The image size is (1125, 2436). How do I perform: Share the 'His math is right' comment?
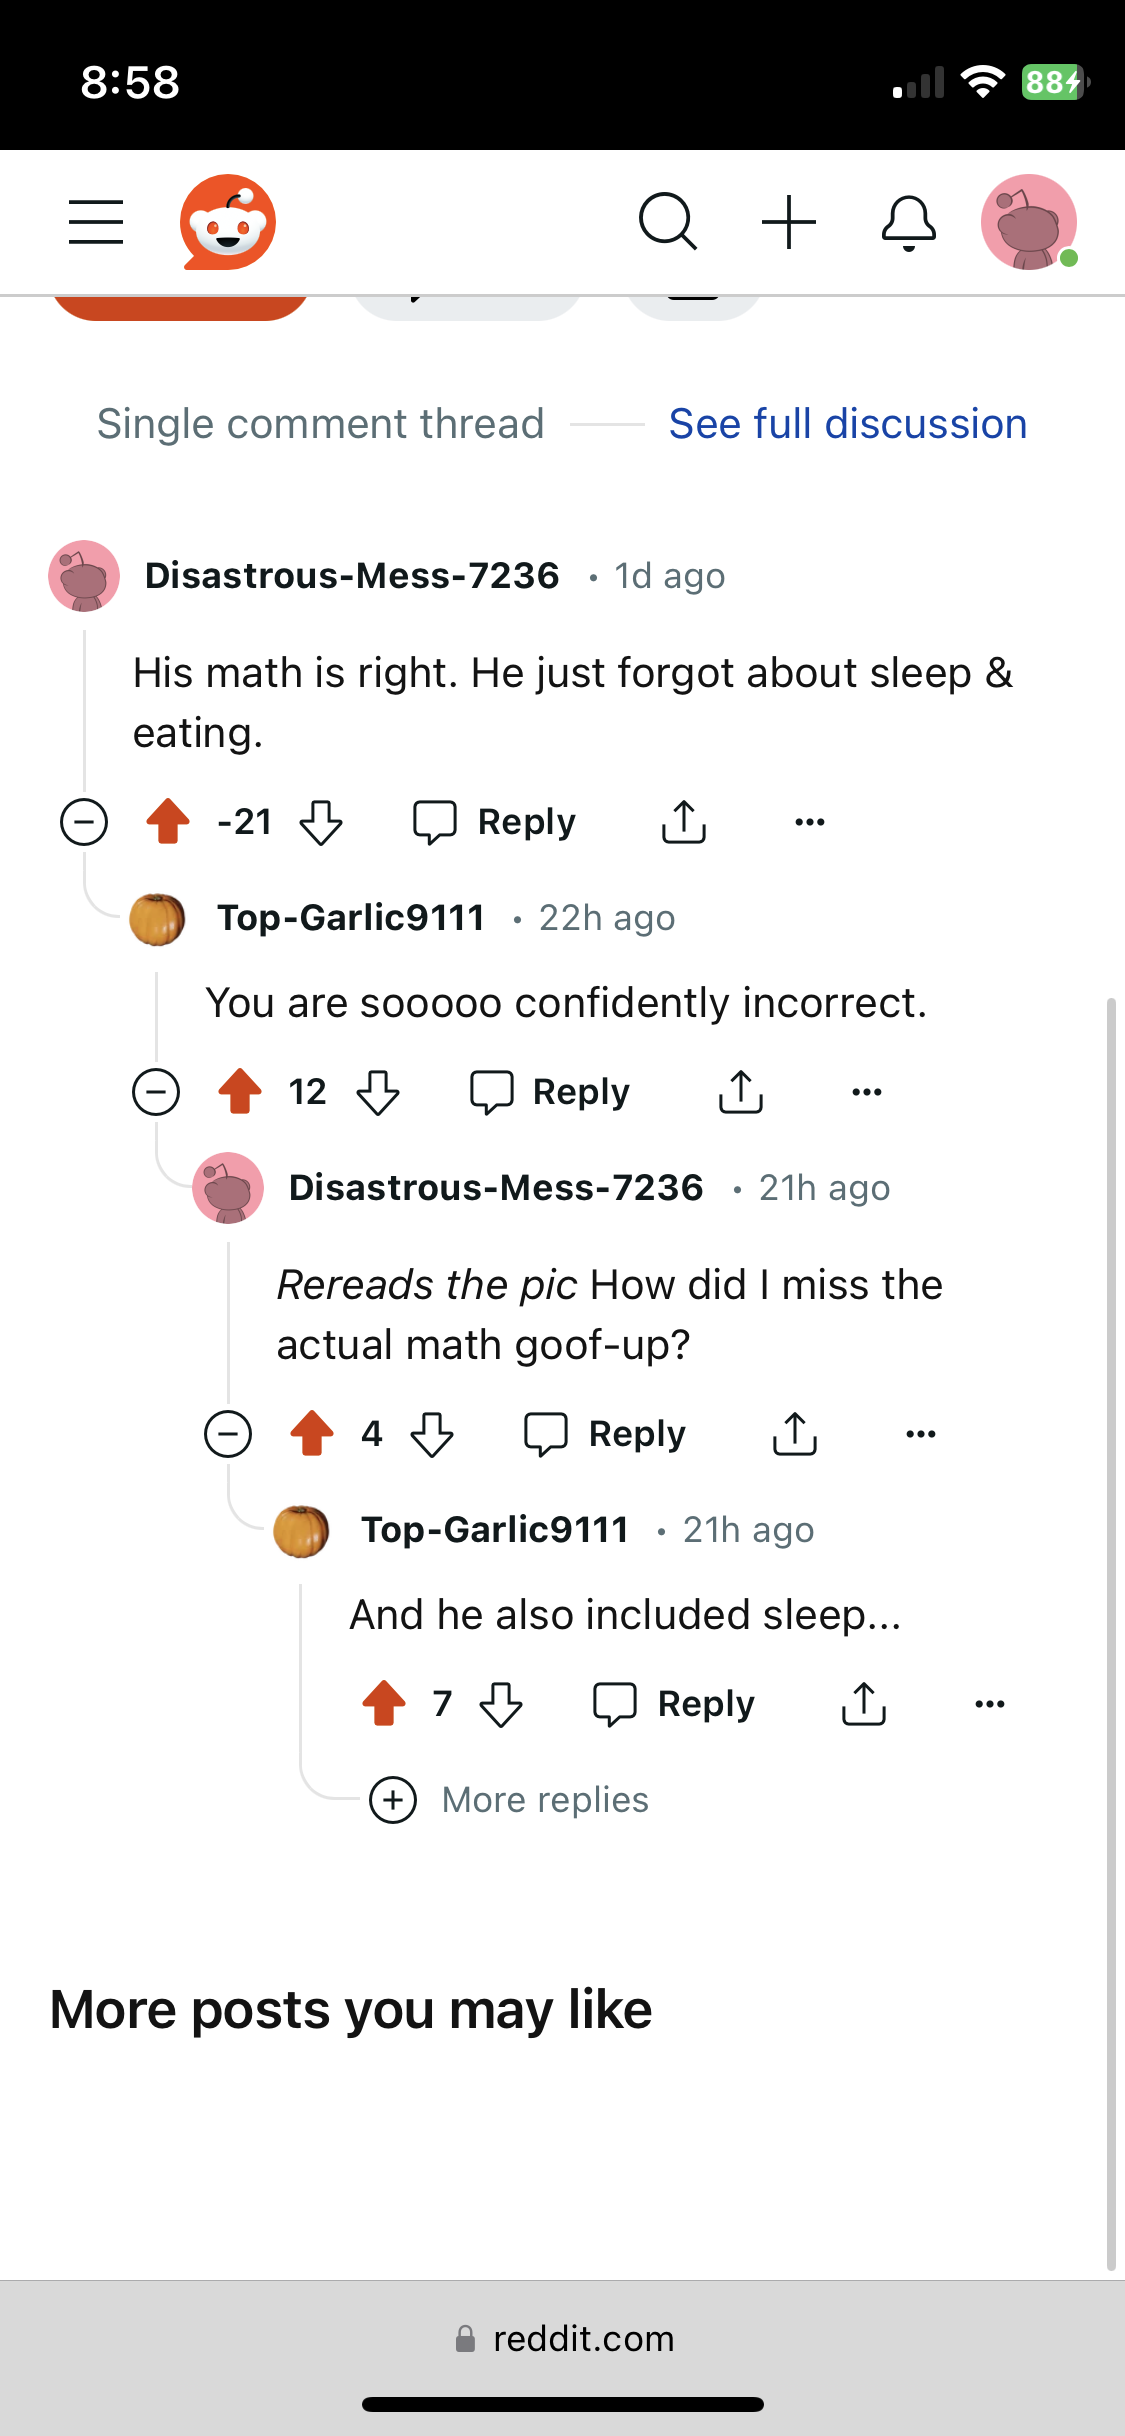point(684,822)
